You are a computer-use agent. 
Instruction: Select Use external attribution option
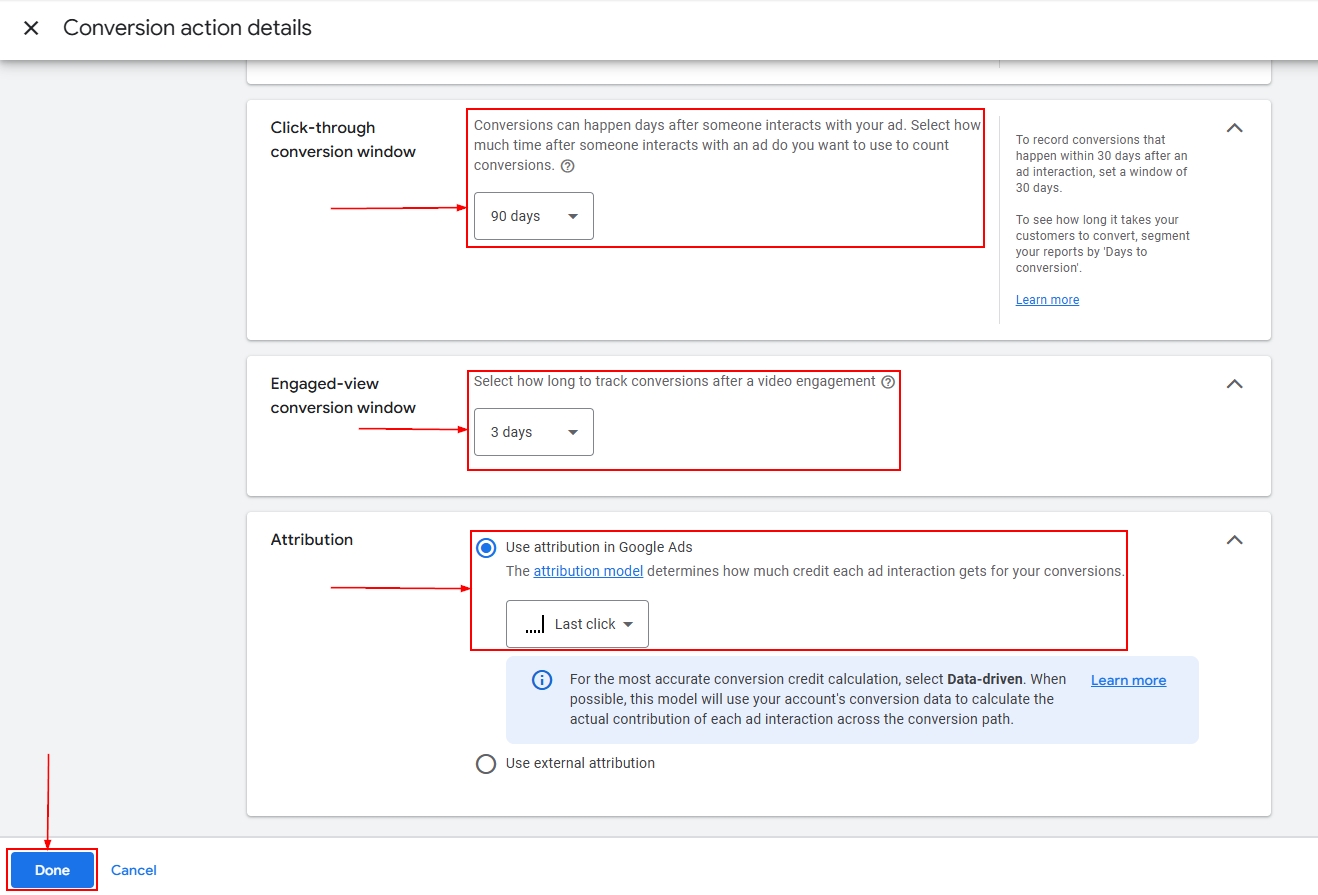(x=486, y=764)
